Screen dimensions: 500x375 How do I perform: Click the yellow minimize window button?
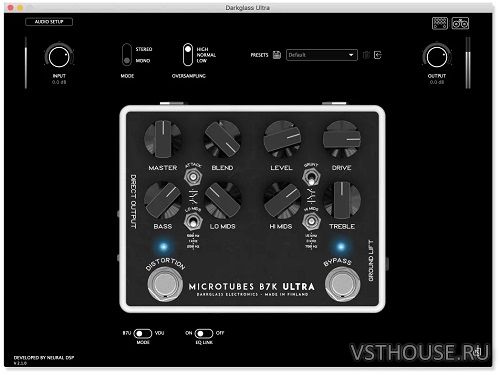coord(20,7)
